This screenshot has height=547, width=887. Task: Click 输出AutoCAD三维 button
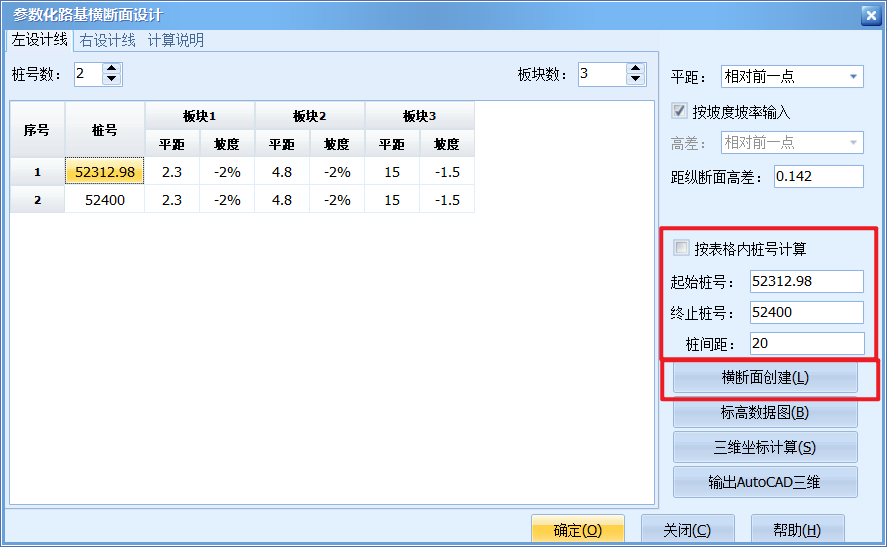point(765,482)
